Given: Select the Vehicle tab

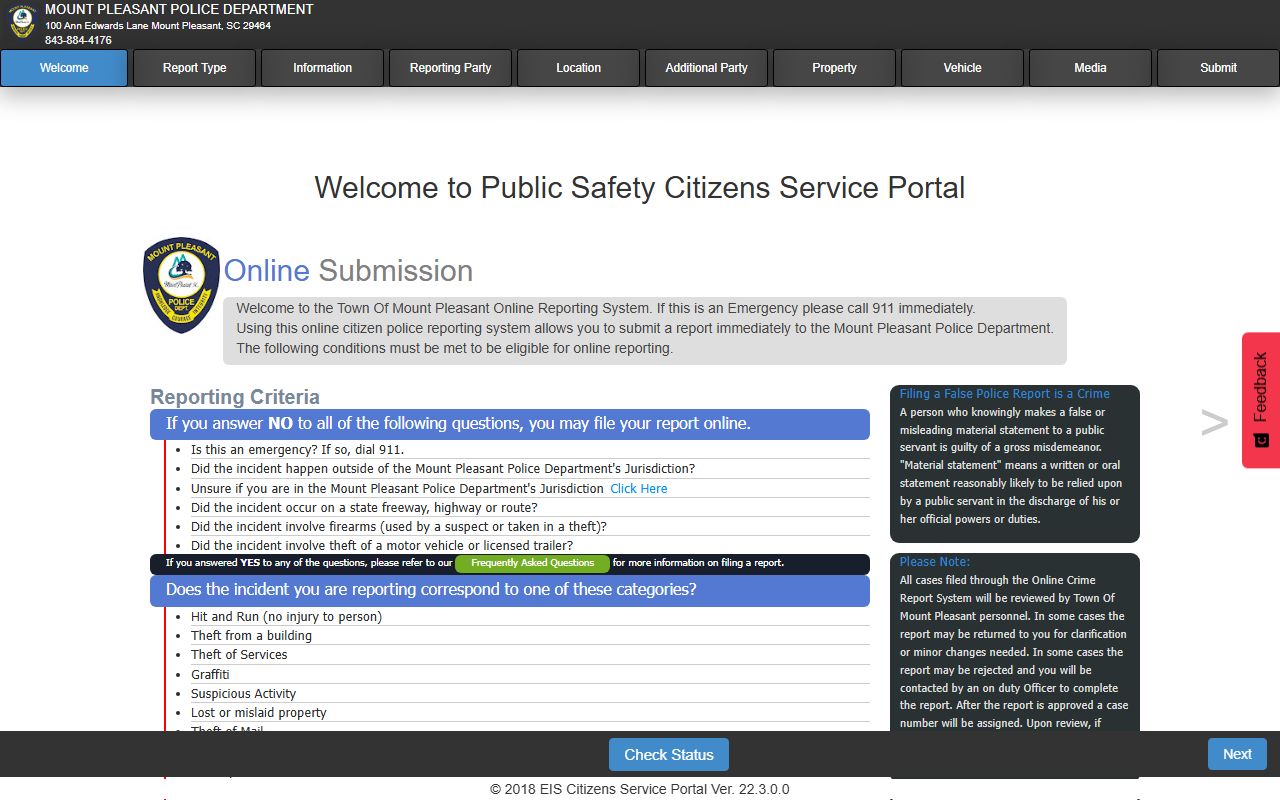Looking at the screenshot, I should click(962, 68).
